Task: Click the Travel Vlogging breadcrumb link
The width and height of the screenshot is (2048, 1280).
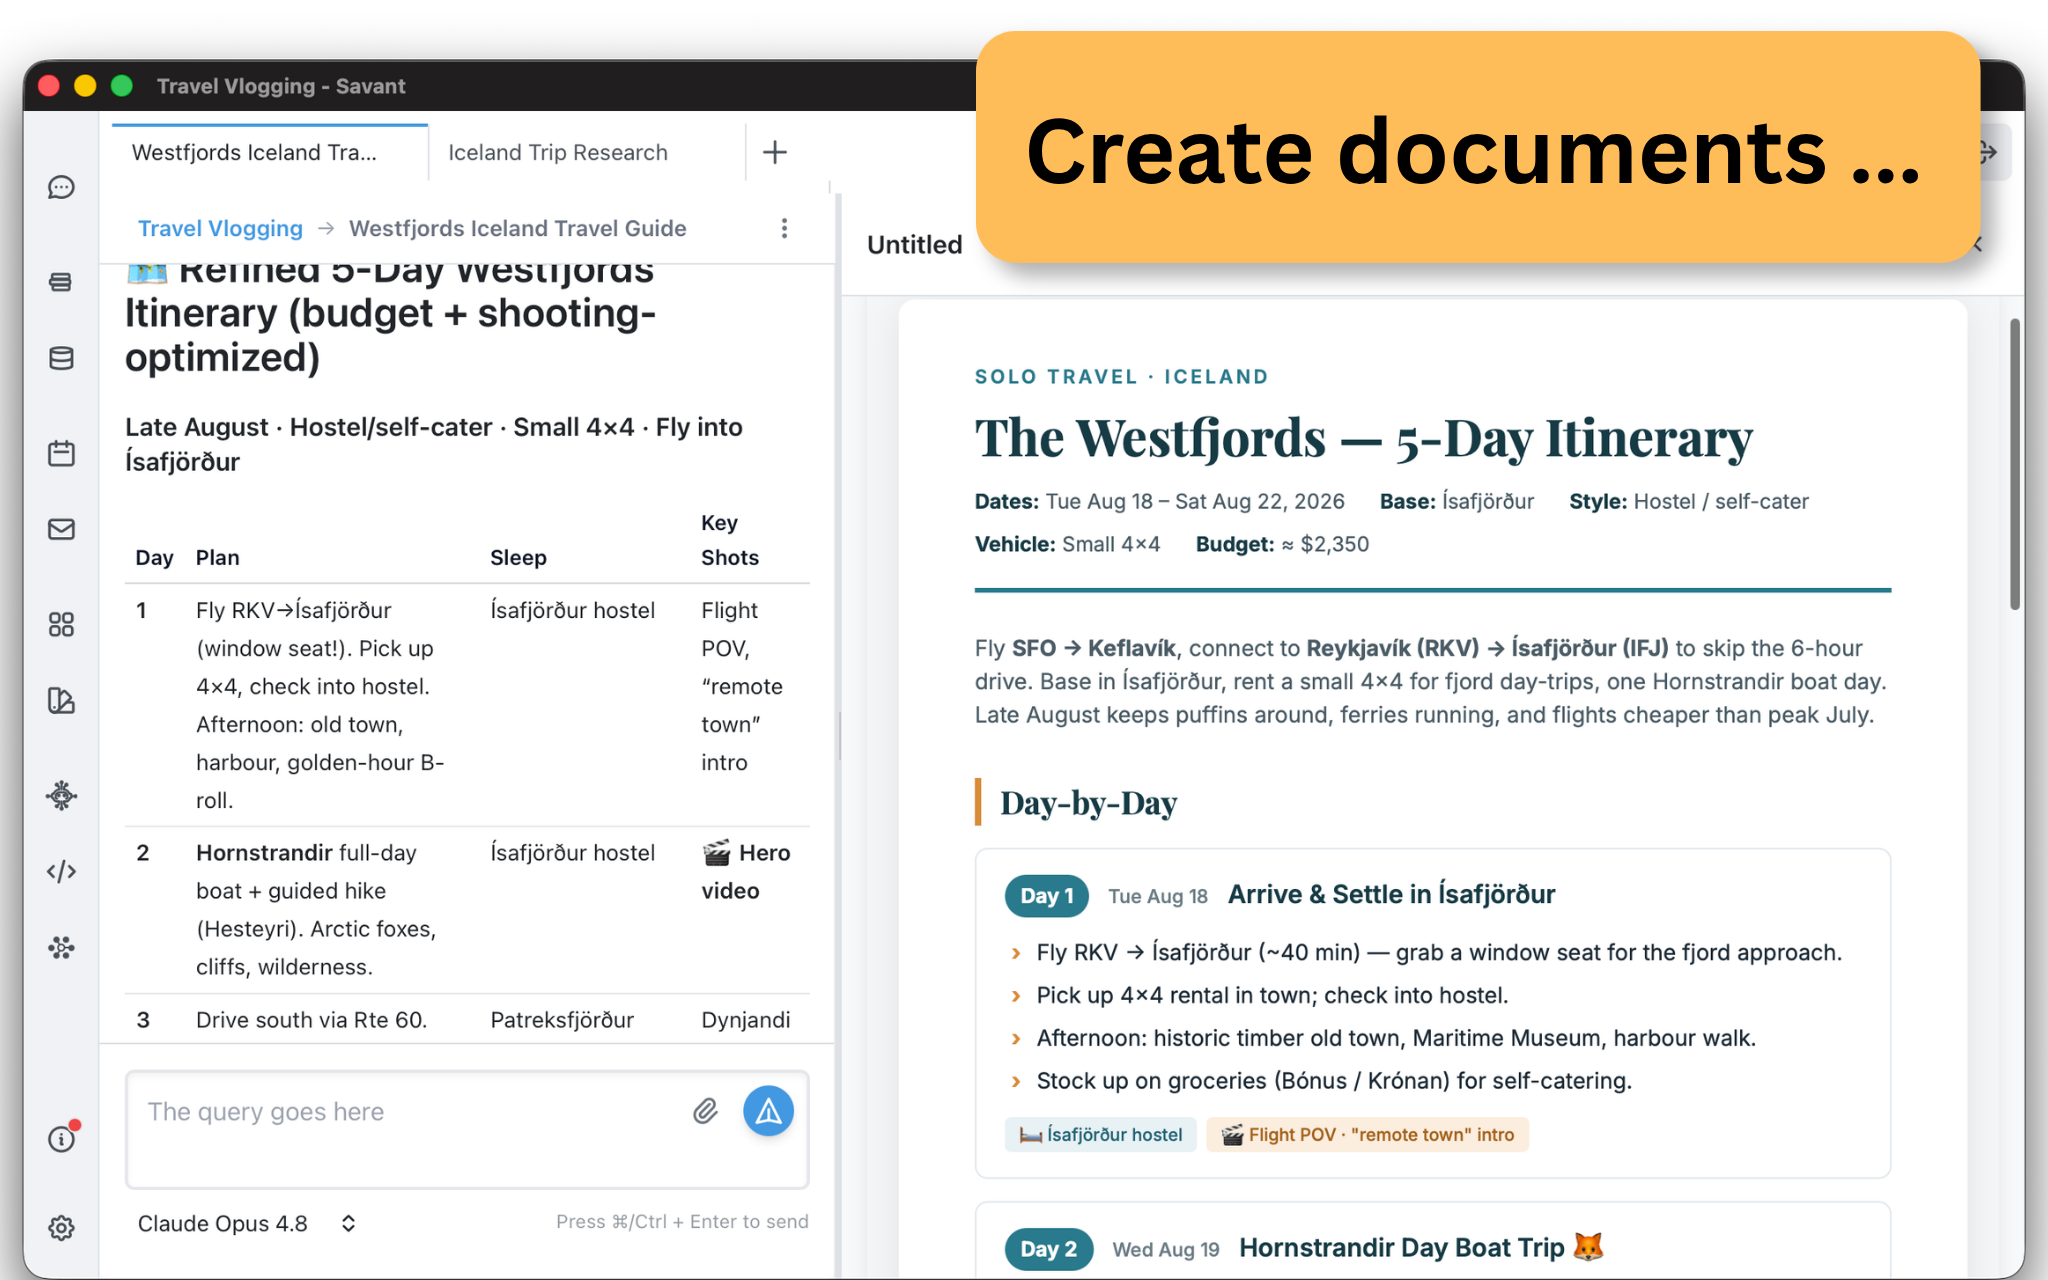Action: (220, 229)
